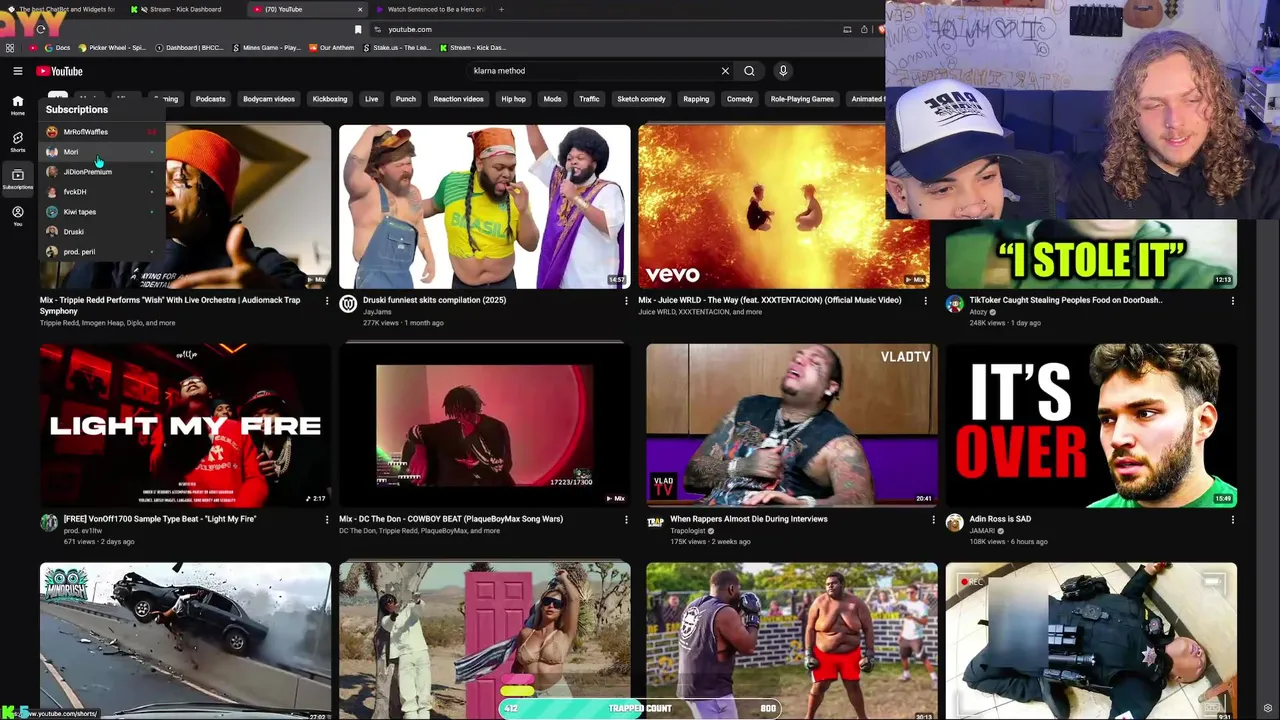Screen dimensions: 1280x720
Task: Open Our Anthem bookmark
Action: pyautogui.click(x=332, y=47)
